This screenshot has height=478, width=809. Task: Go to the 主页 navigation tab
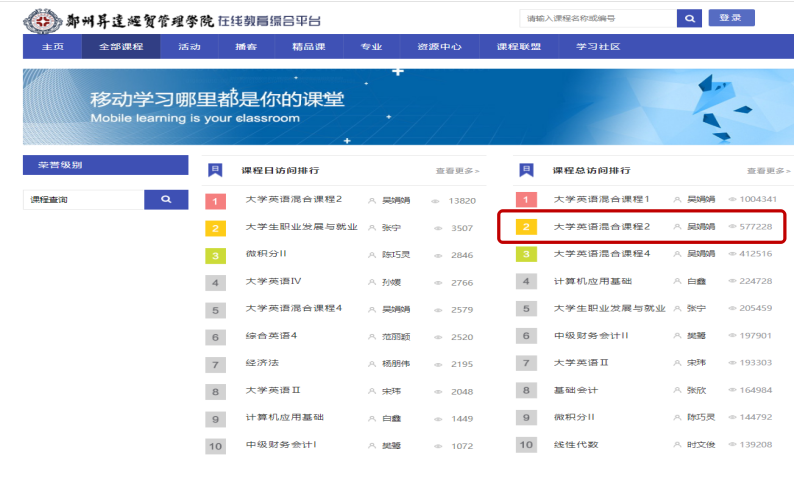pos(53,47)
